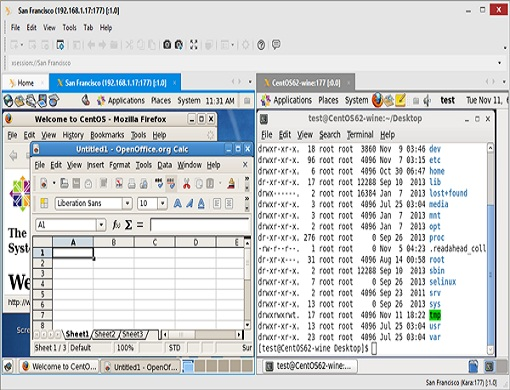Image resolution: width=510 pixels, height=390 pixels.
Task: Click the Cut scissors icon in Calc toolbar
Action: coord(186,183)
